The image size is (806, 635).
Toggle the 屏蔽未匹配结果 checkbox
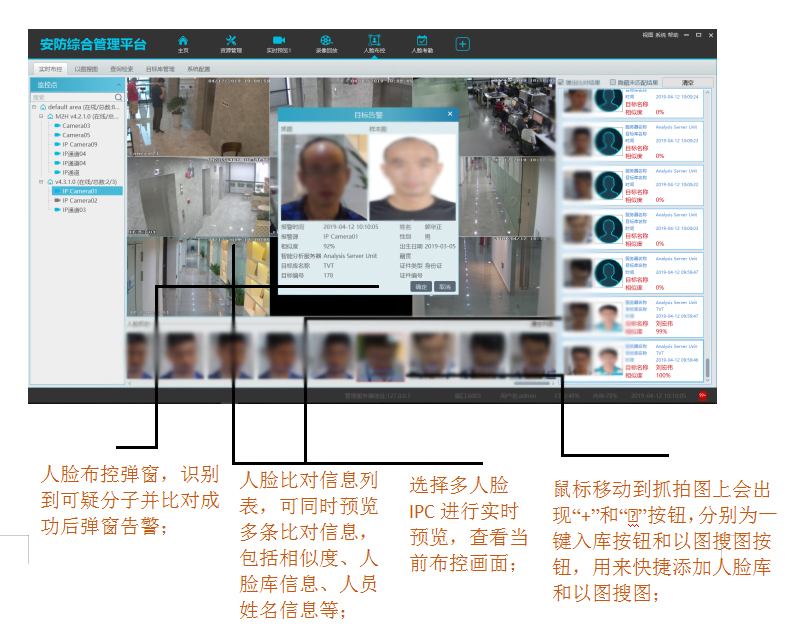coord(611,82)
